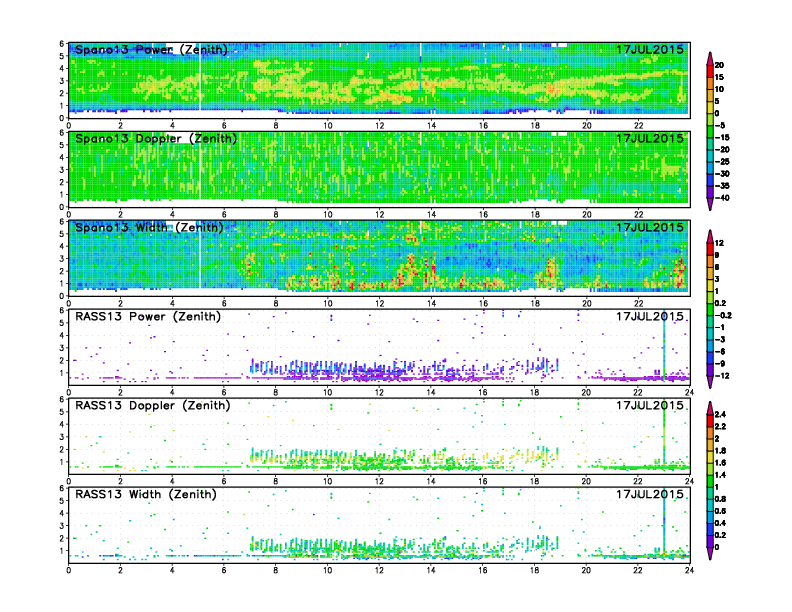
Task: Click hour 24 tick label below RASS13 Width plot
Action: [689, 570]
